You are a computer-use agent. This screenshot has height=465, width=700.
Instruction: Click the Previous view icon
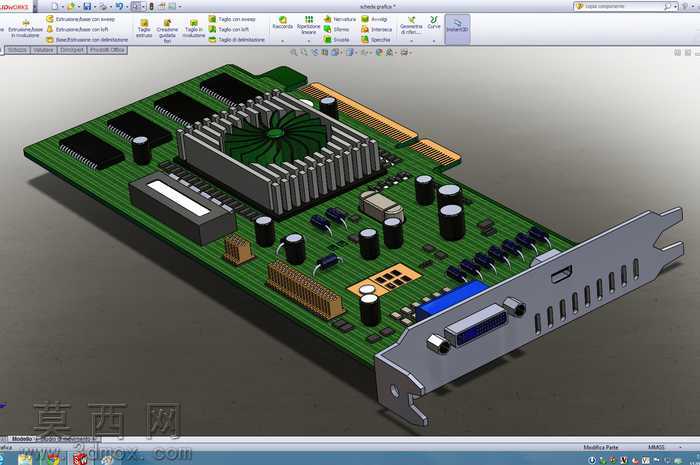point(315,53)
